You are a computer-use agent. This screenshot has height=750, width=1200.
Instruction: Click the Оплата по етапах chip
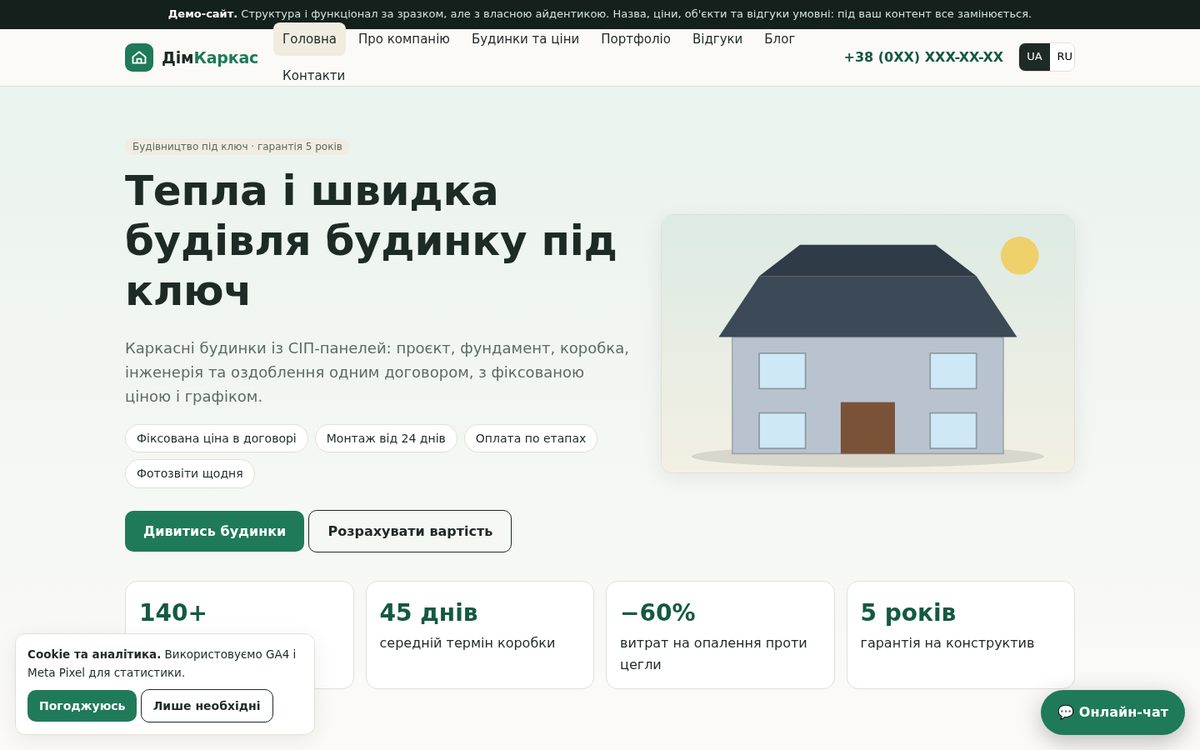[531, 438]
